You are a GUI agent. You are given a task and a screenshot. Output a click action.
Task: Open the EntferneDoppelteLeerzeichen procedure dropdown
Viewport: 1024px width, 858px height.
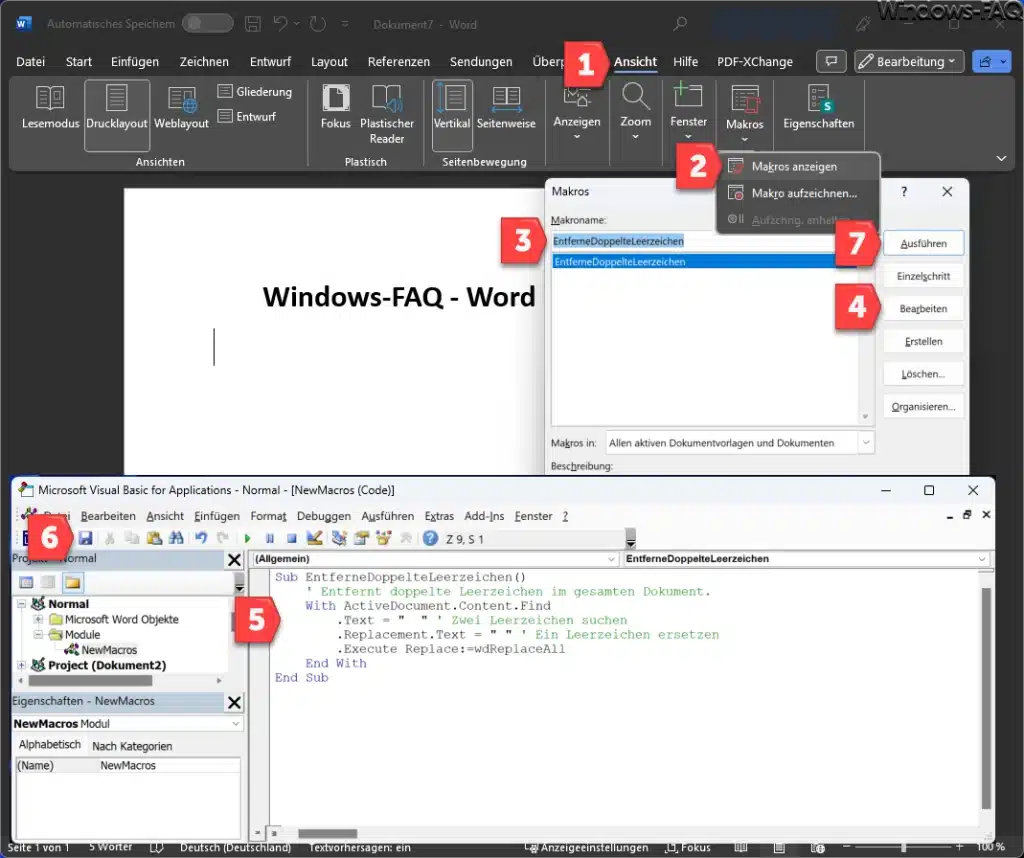[x=806, y=559]
